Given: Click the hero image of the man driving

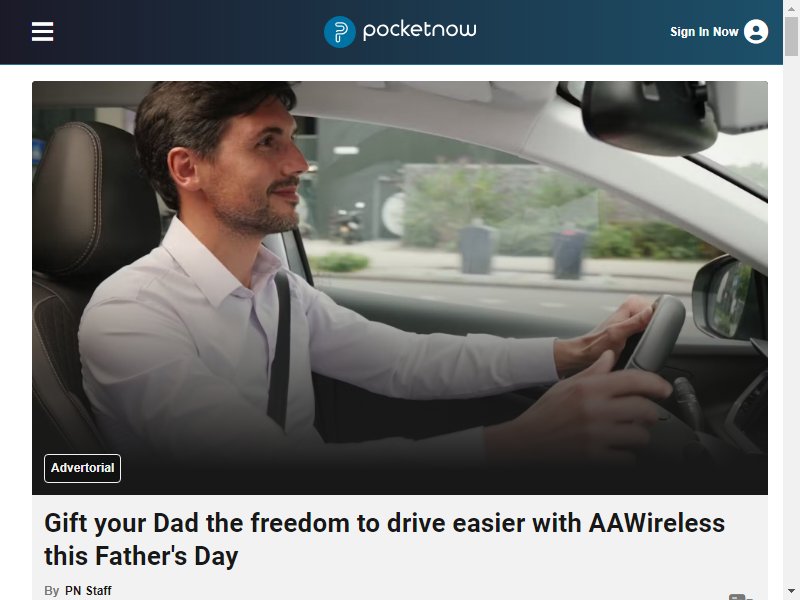Looking at the screenshot, I should pos(399,288).
